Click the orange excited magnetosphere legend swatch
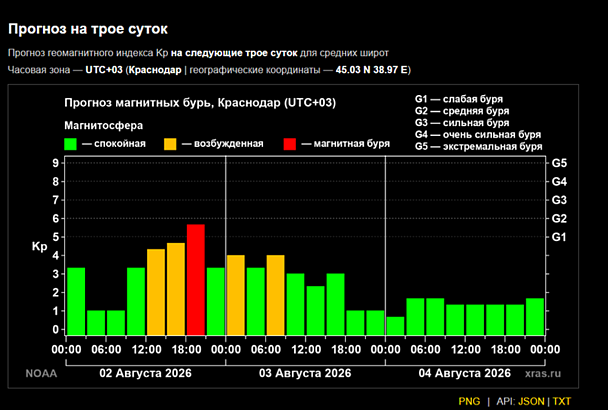This screenshot has width=608, height=410. (170, 144)
